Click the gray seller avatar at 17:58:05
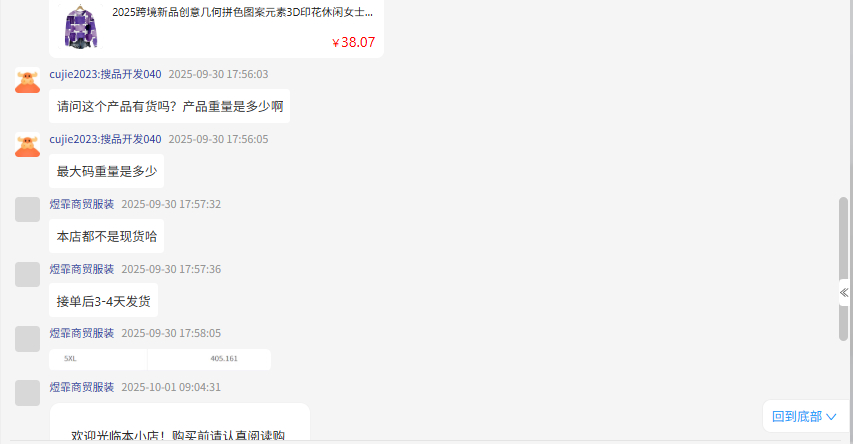 pos(27,338)
